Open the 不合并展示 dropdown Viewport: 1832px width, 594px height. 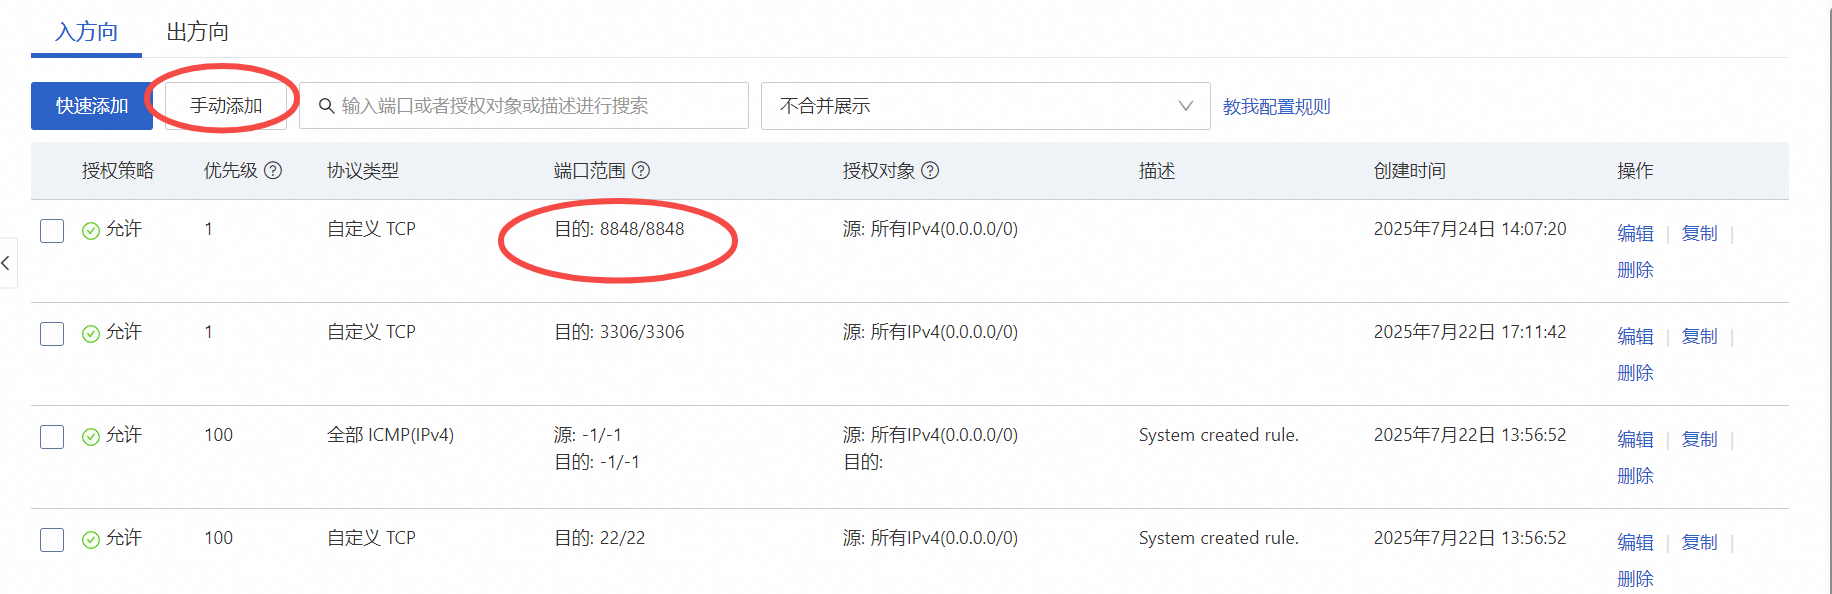pos(985,106)
